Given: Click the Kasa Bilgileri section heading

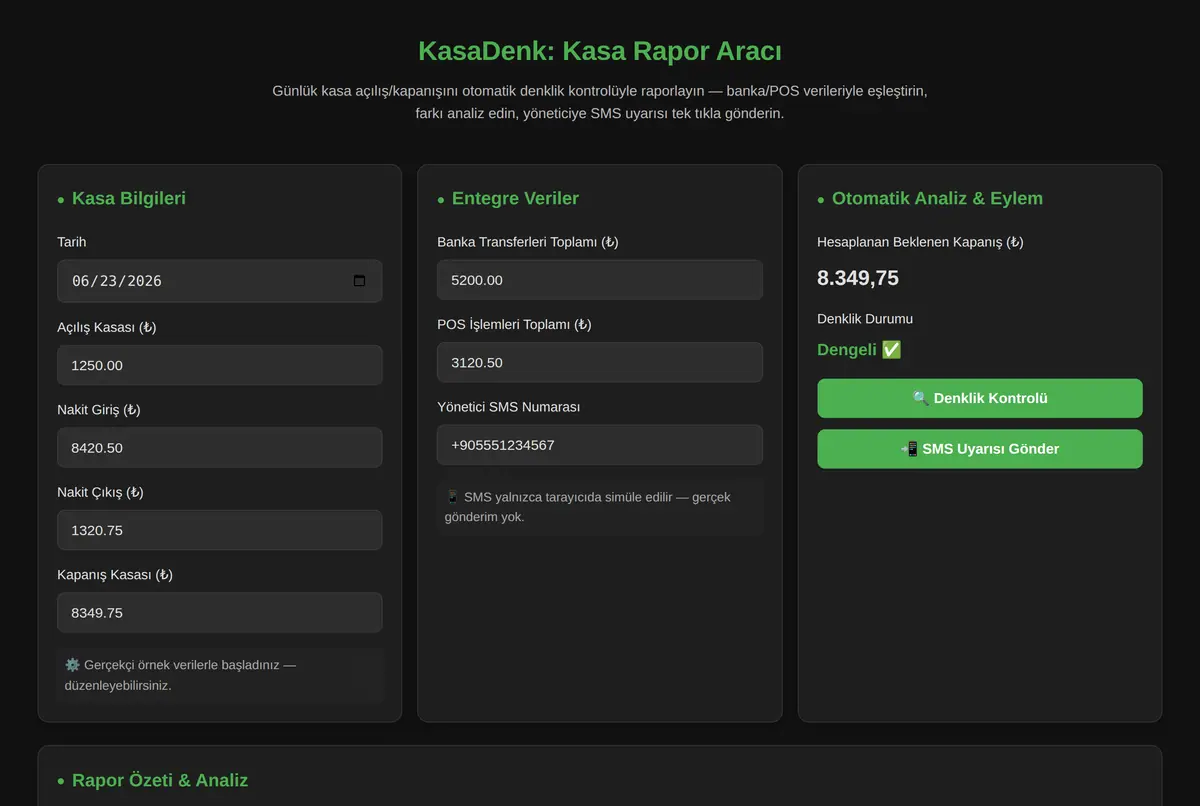Looking at the screenshot, I should click(129, 198).
